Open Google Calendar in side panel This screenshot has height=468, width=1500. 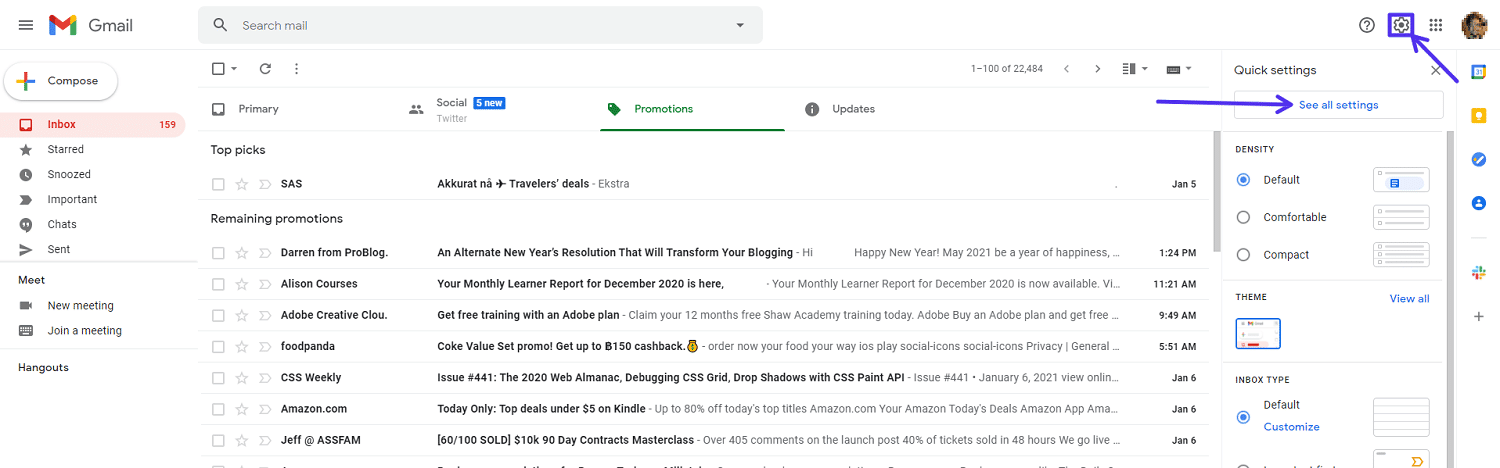coord(1478,71)
